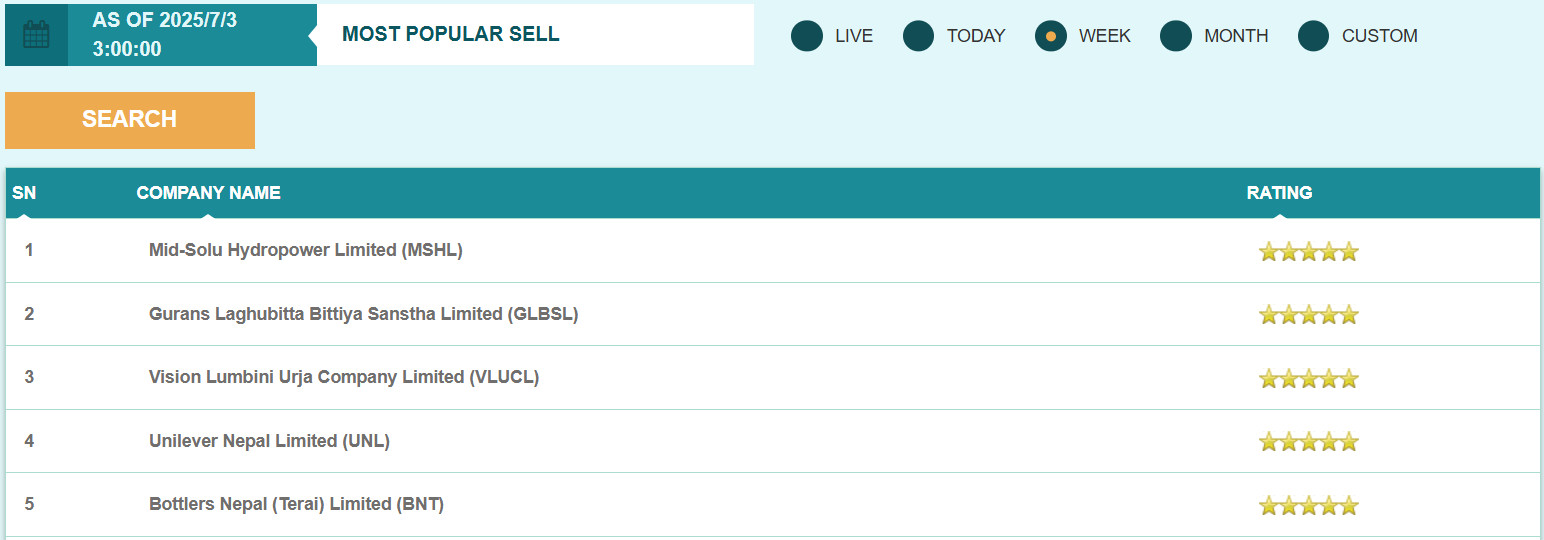The height and width of the screenshot is (540, 1544).
Task: Click star rating for Bottlers Nepal Terai
Action: (x=1308, y=505)
